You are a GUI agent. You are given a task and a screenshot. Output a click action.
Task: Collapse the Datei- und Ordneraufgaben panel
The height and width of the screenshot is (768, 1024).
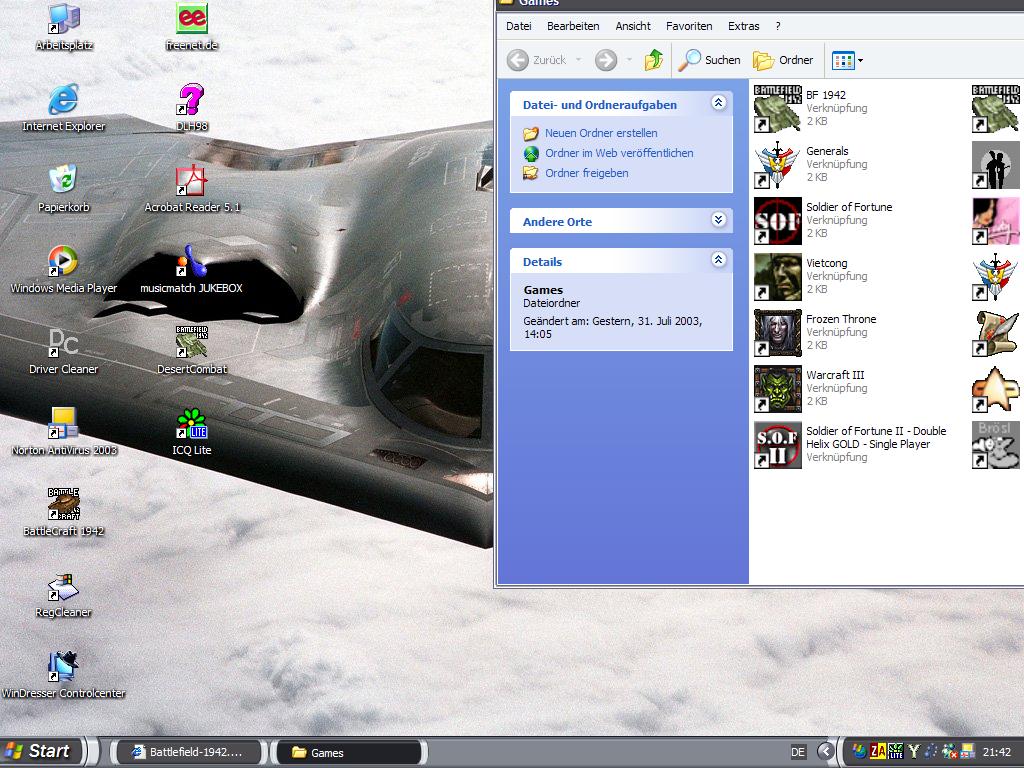(x=718, y=103)
